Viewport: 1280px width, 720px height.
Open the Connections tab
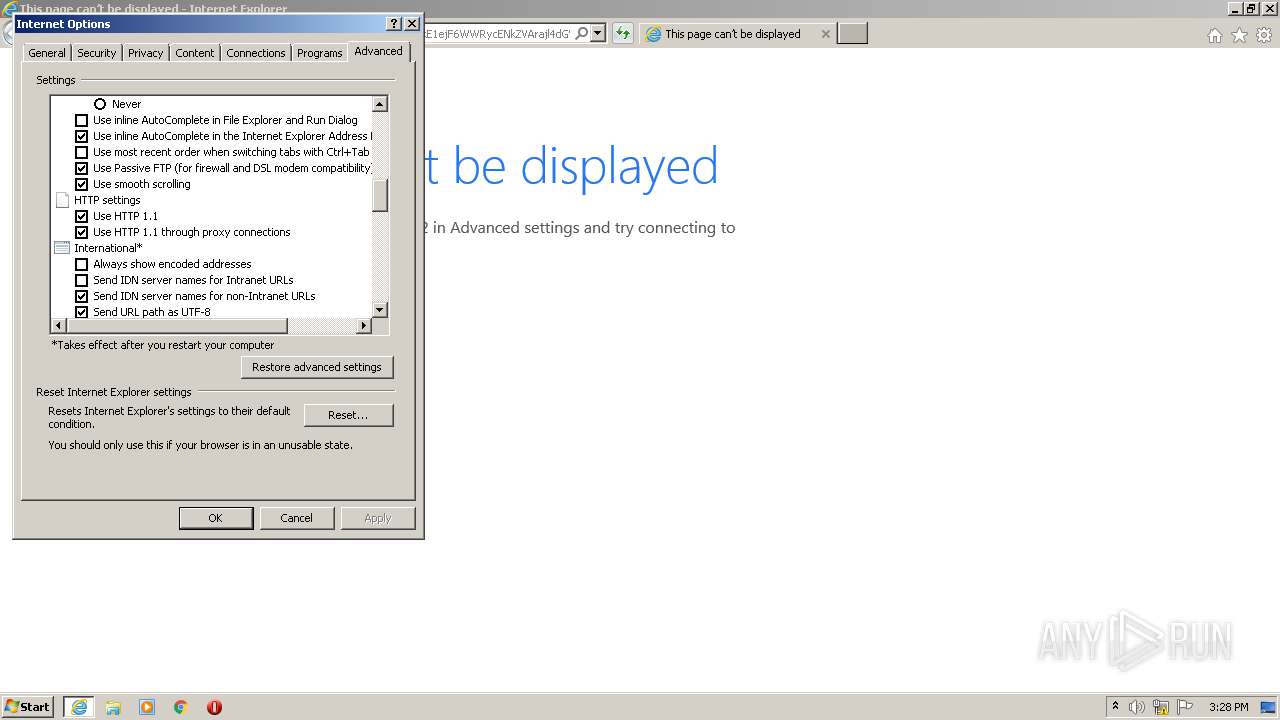(256, 53)
